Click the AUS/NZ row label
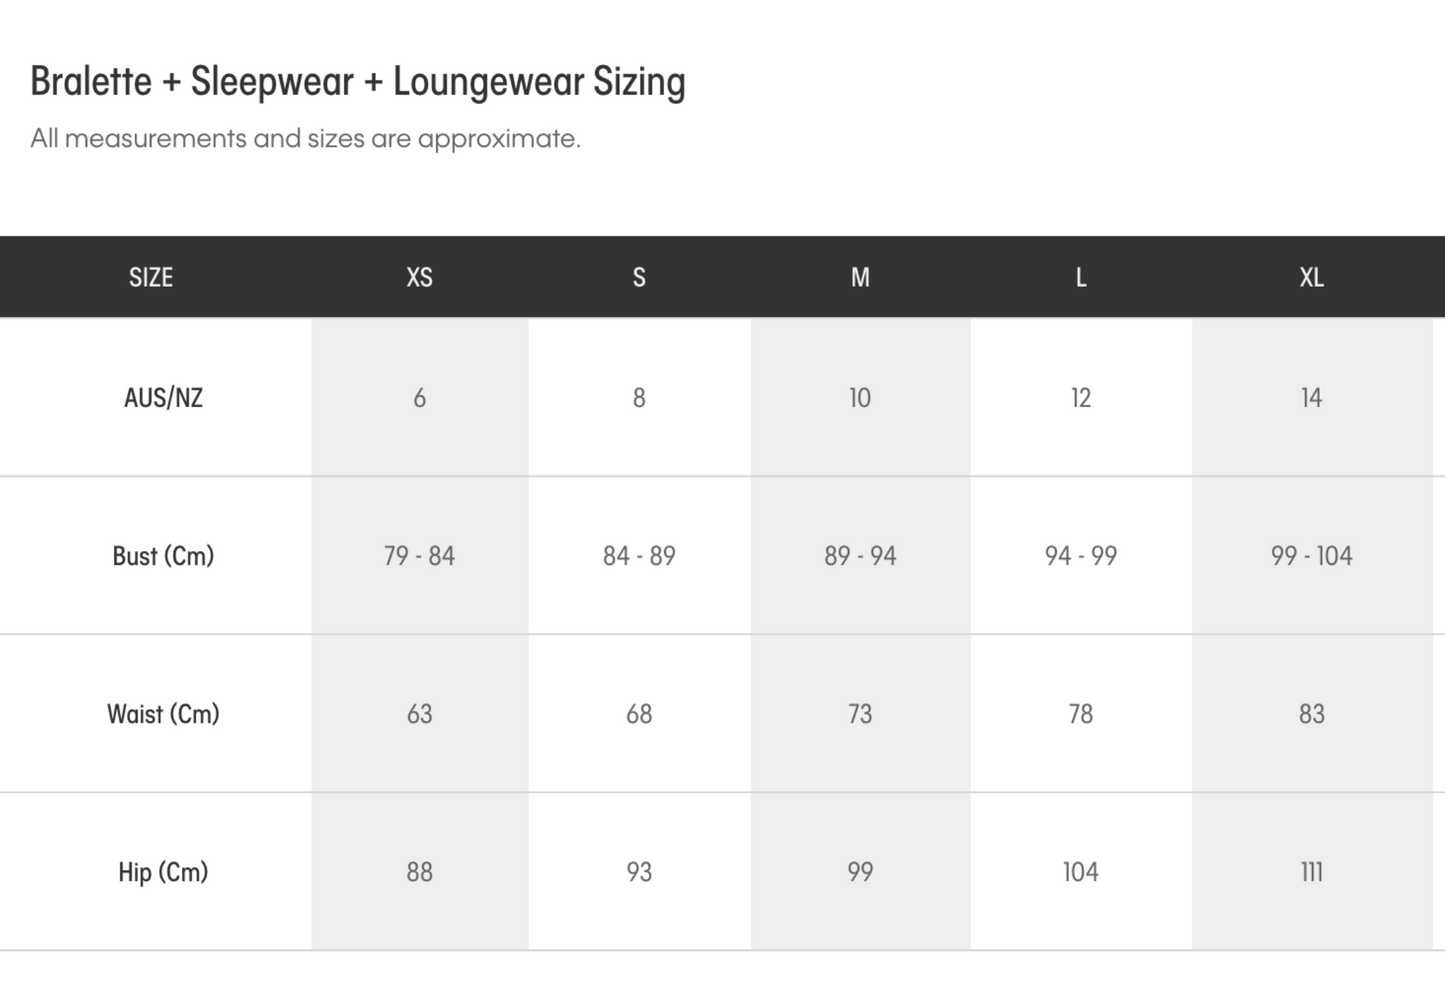 pos(163,398)
